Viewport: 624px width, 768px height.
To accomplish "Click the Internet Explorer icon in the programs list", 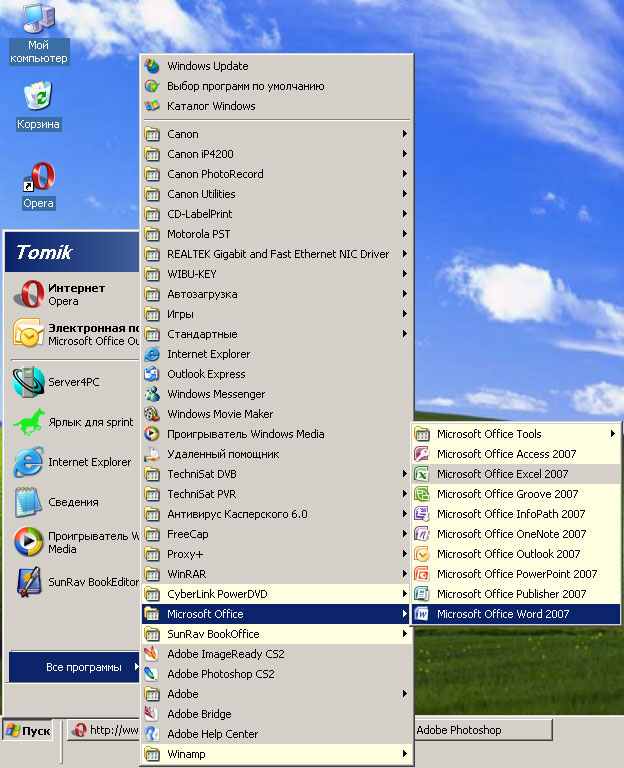I will click(x=152, y=354).
